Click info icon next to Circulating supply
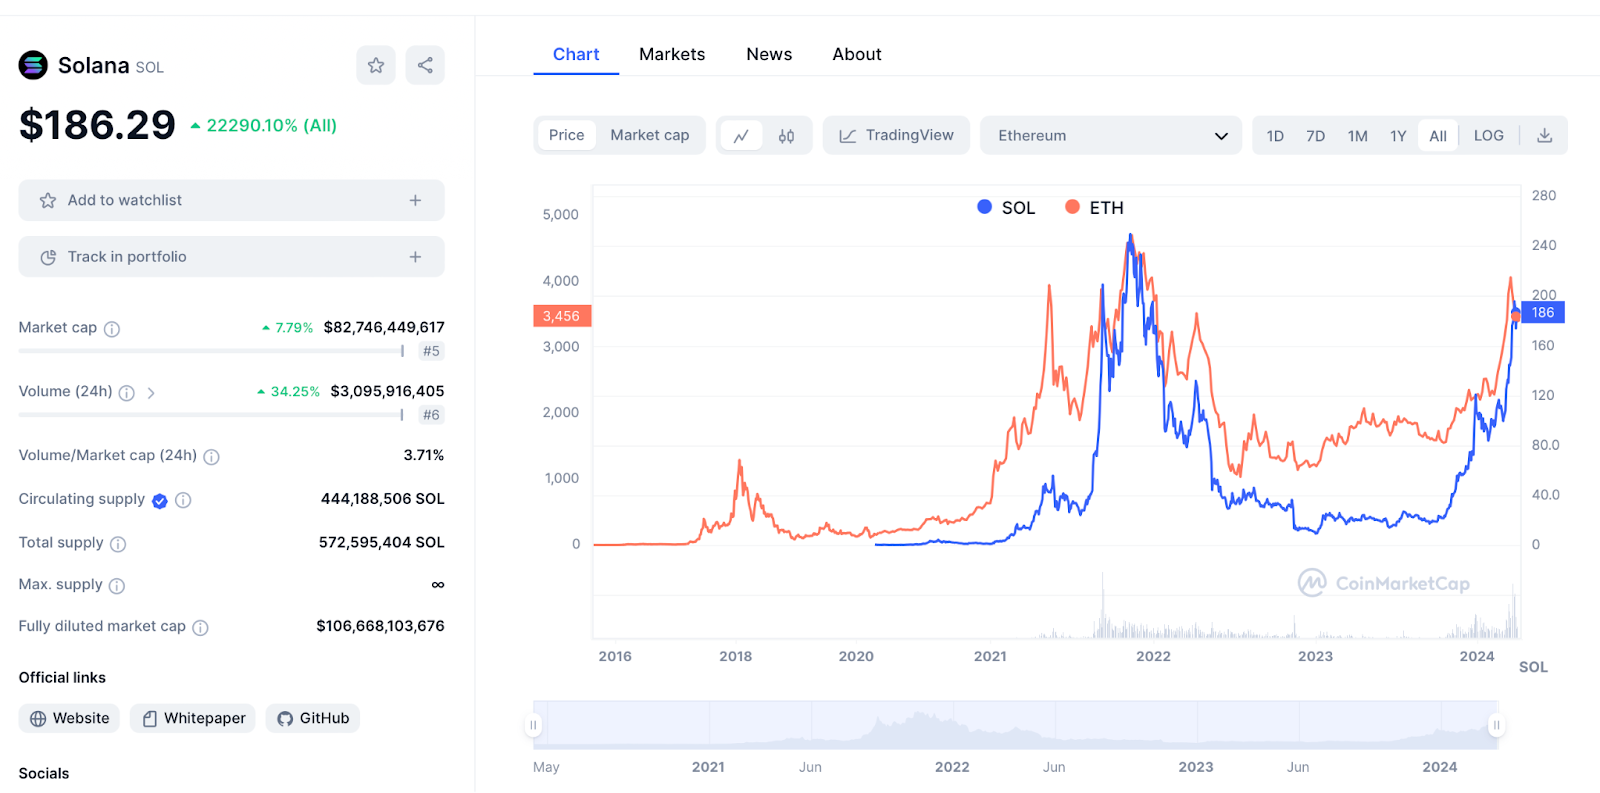1600x793 pixels. coord(183,500)
